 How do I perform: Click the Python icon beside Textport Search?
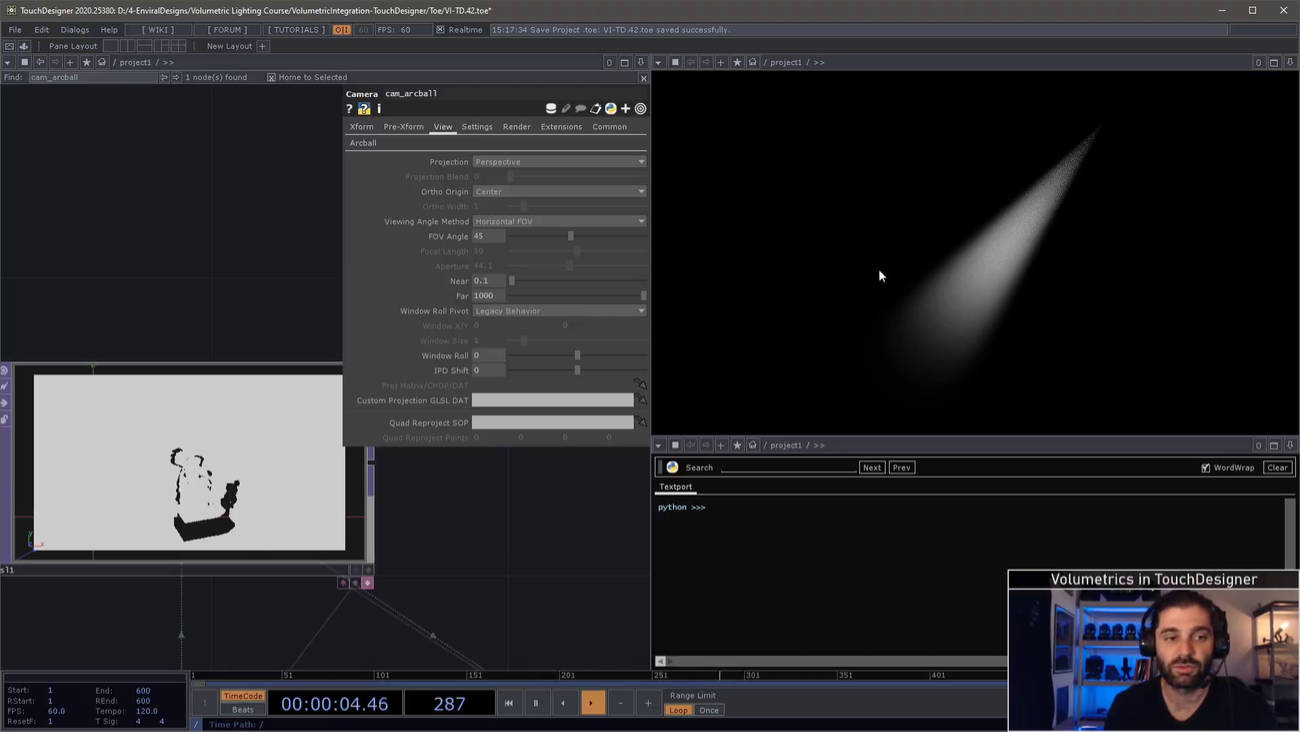pyautogui.click(x=672, y=467)
